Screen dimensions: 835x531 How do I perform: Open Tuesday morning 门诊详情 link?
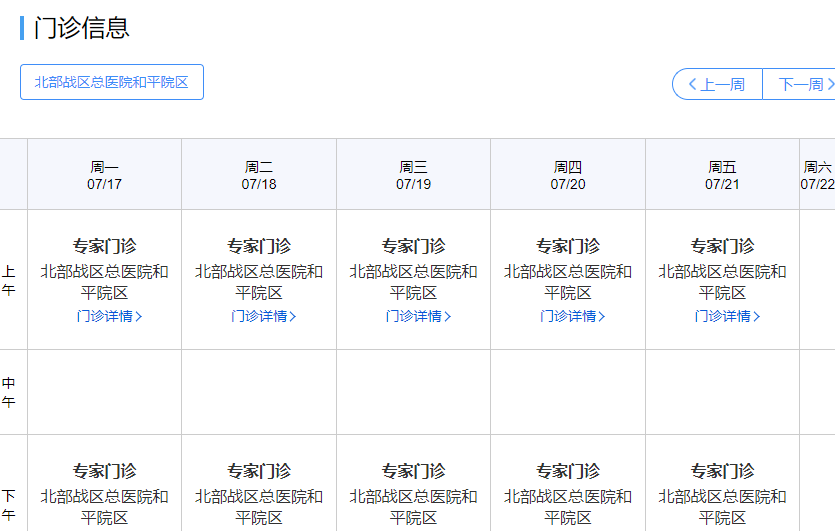point(264,316)
